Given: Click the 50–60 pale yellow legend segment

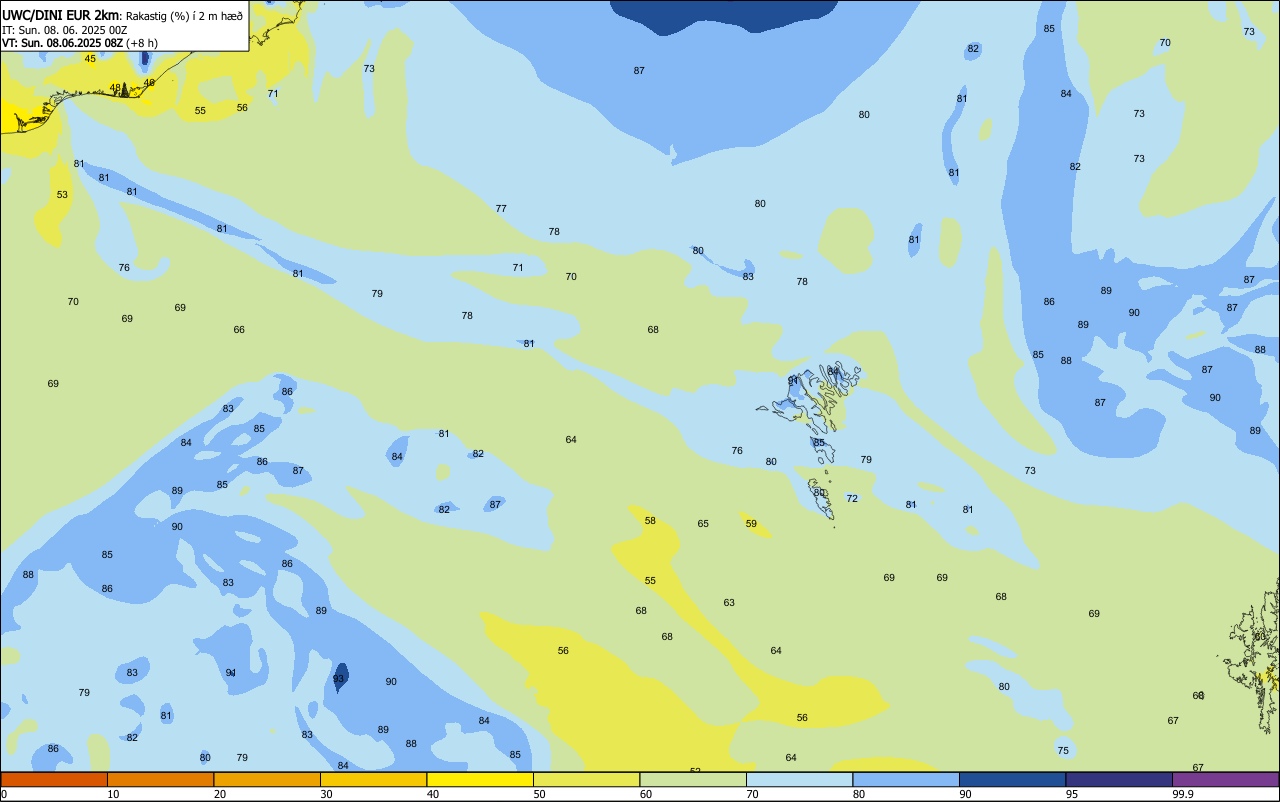Looking at the screenshot, I should [x=586, y=779].
